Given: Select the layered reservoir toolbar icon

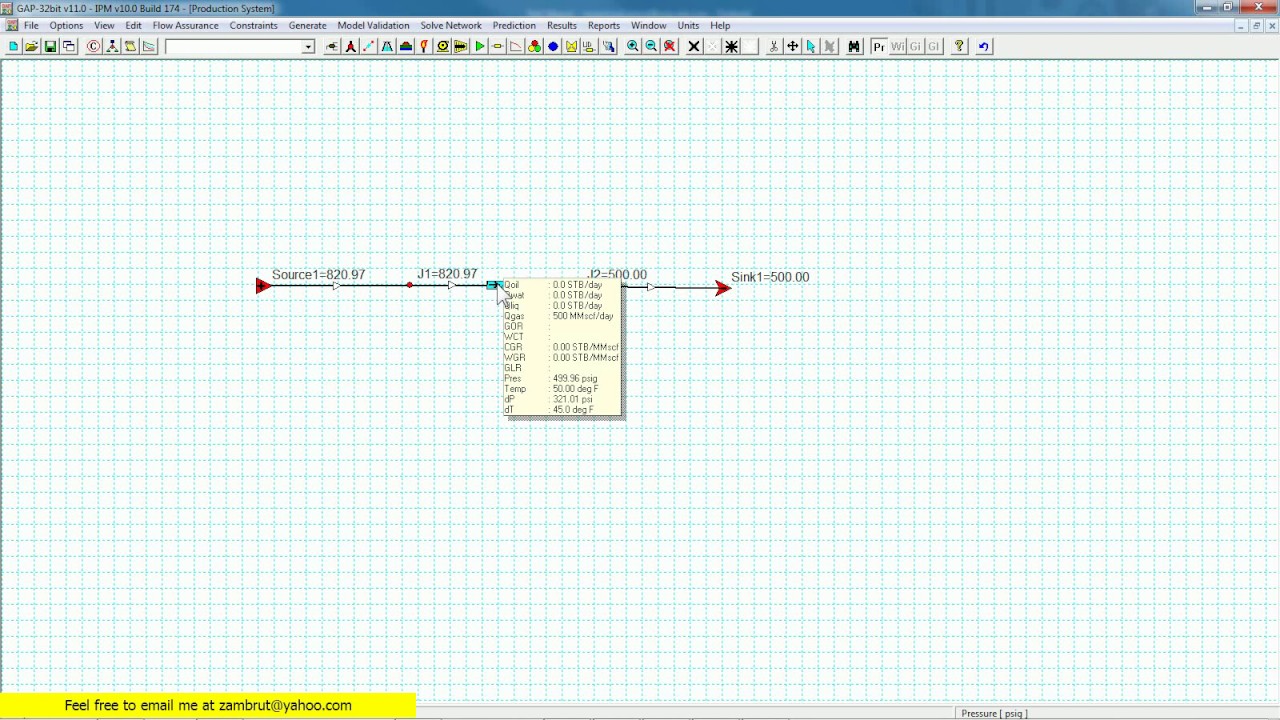Looking at the screenshot, I should (406, 46).
